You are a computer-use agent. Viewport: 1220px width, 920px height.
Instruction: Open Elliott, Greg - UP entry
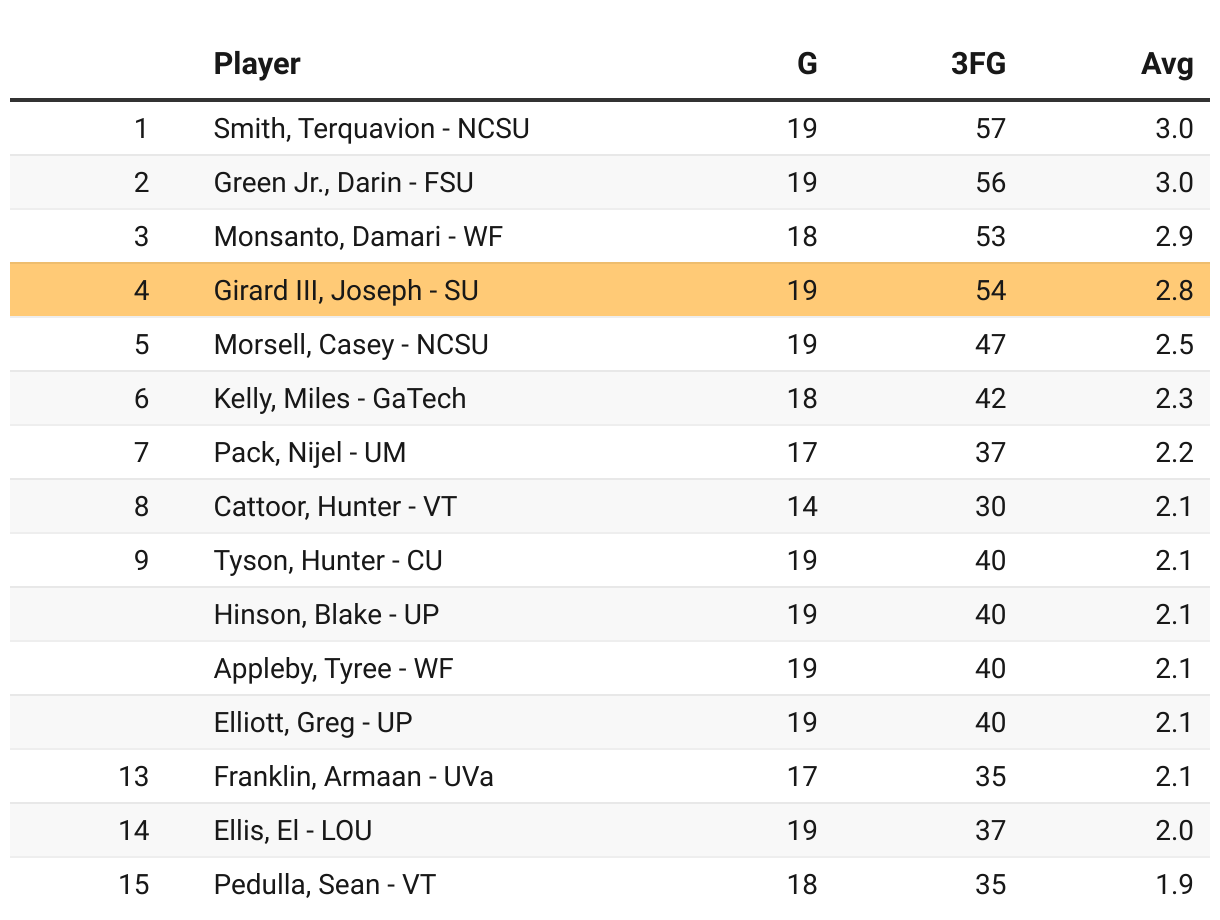coord(313,723)
